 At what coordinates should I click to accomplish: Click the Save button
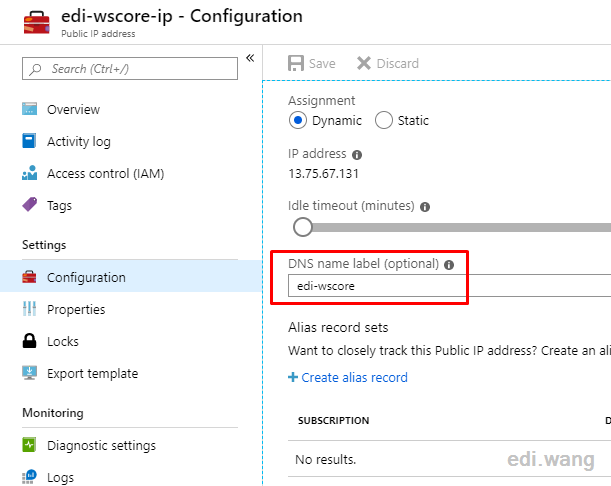pyautogui.click(x=312, y=63)
